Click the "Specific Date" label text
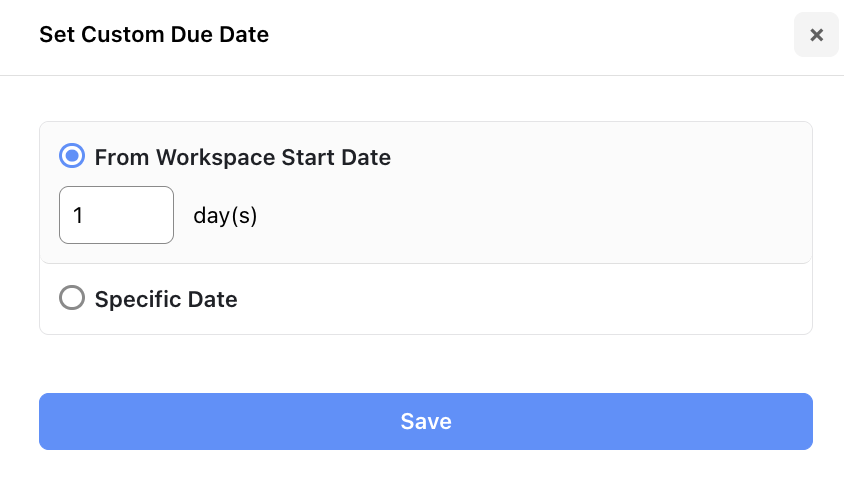The image size is (844, 480). pyautogui.click(x=166, y=299)
